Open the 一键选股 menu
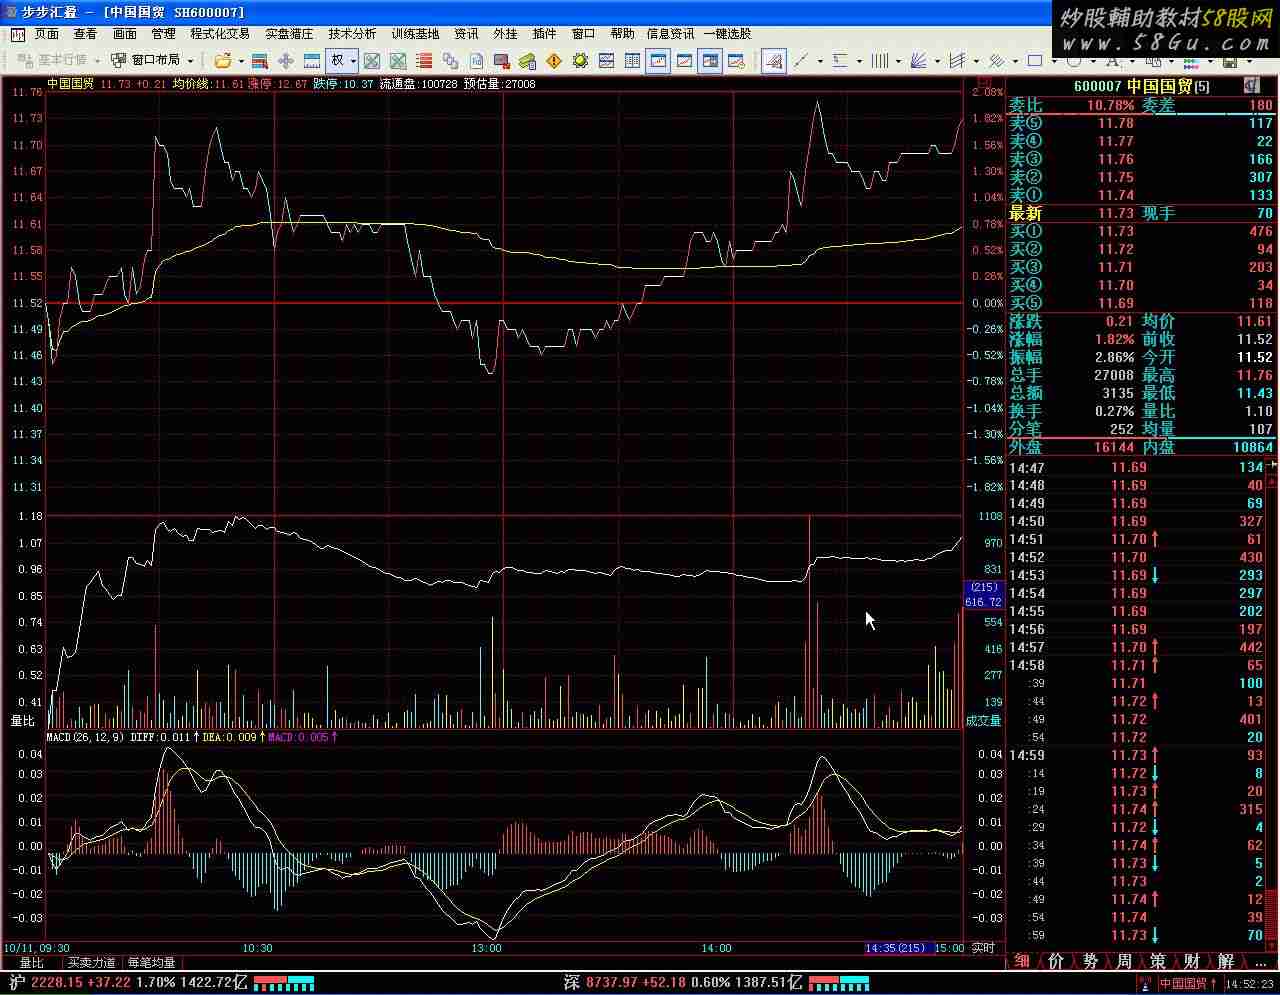The image size is (1280, 995). coord(727,34)
